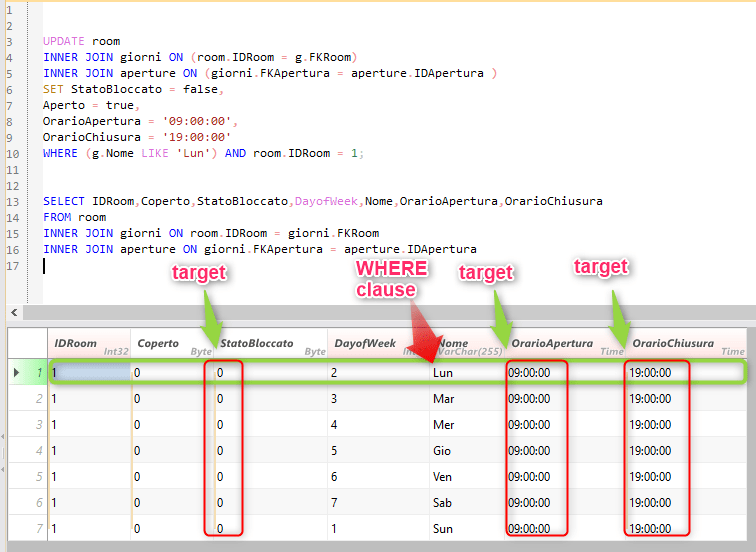The width and height of the screenshot is (756, 552).
Task: Click the editor's left scroll arrow
Action: coord(14,312)
